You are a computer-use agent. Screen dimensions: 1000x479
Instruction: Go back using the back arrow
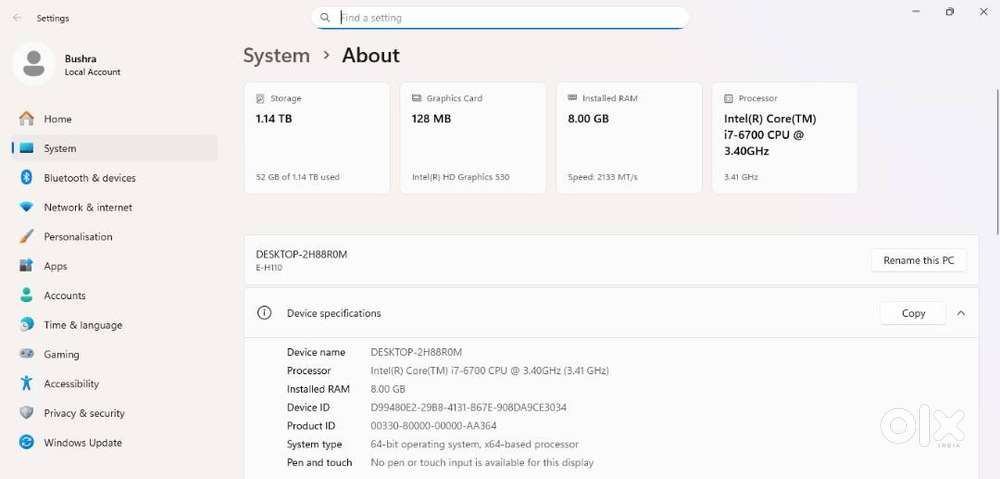(17, 18)
